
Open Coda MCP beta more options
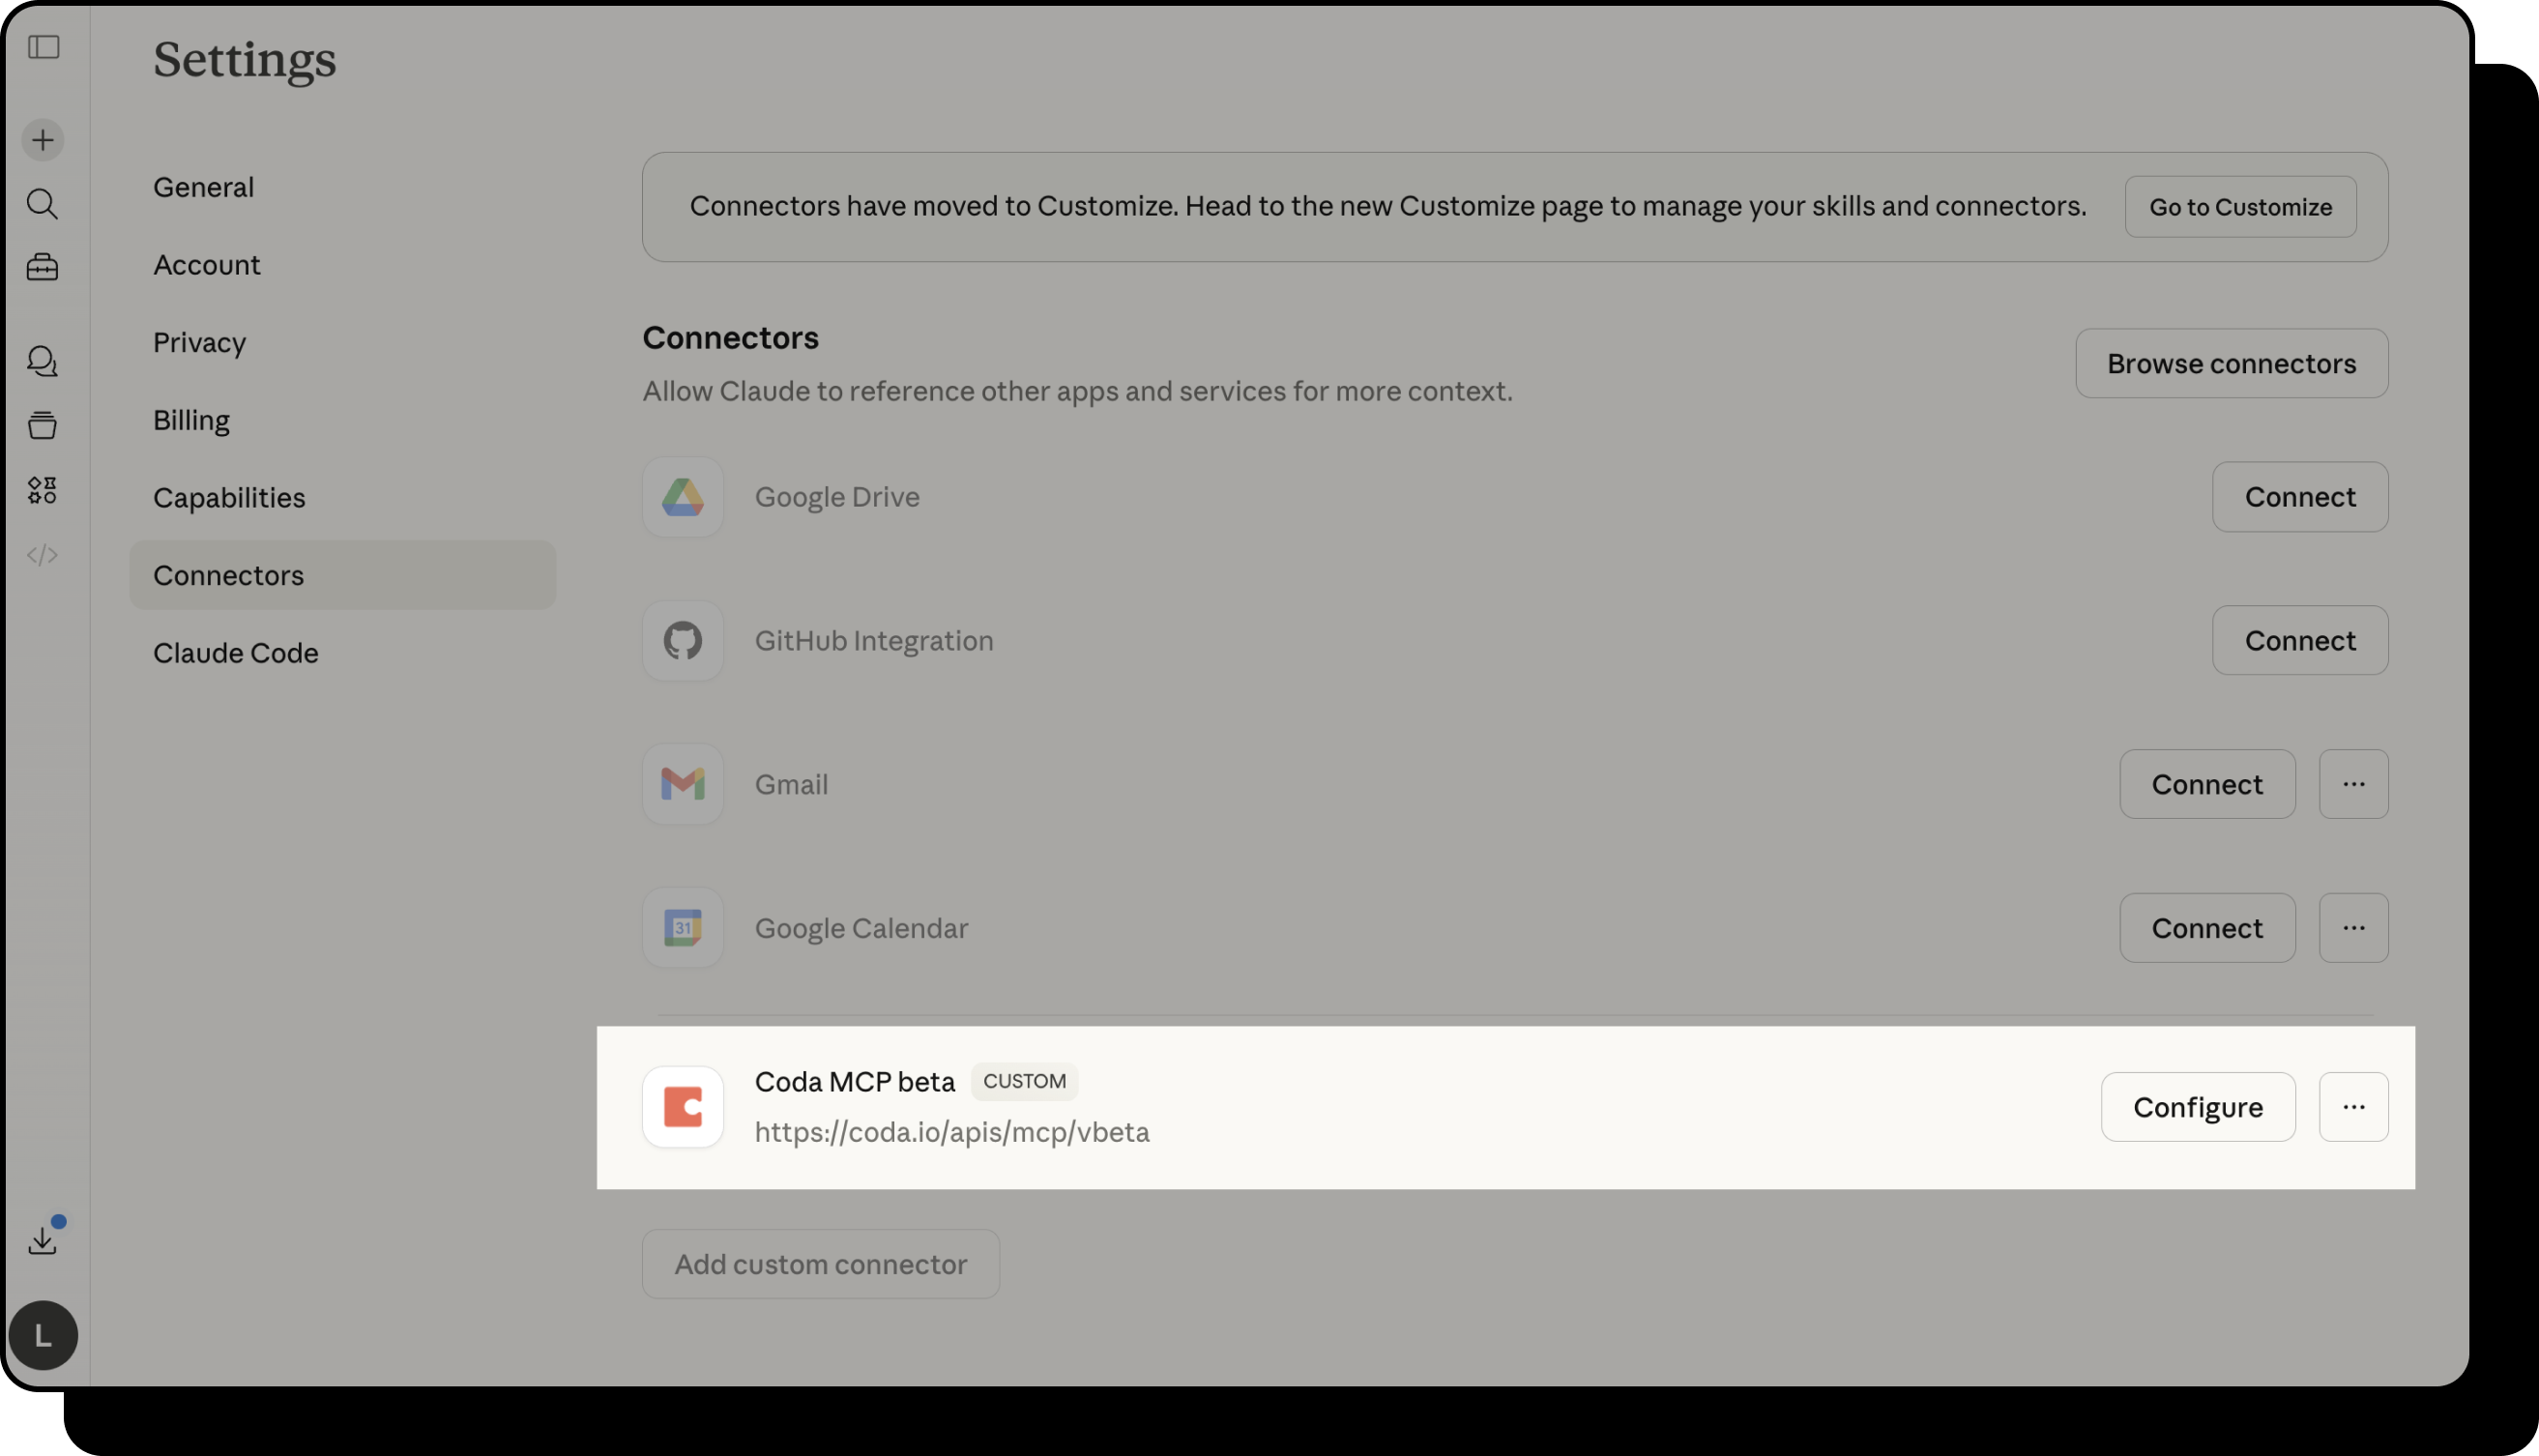click(2353, 1107)
